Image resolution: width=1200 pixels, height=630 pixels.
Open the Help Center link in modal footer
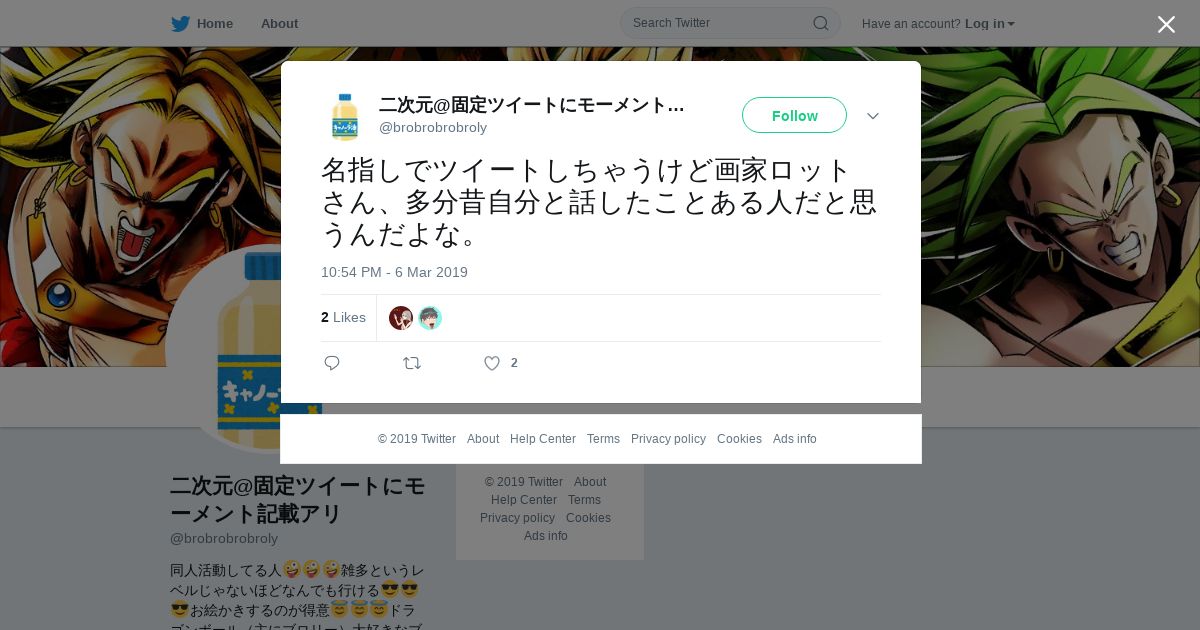(543, 439)
